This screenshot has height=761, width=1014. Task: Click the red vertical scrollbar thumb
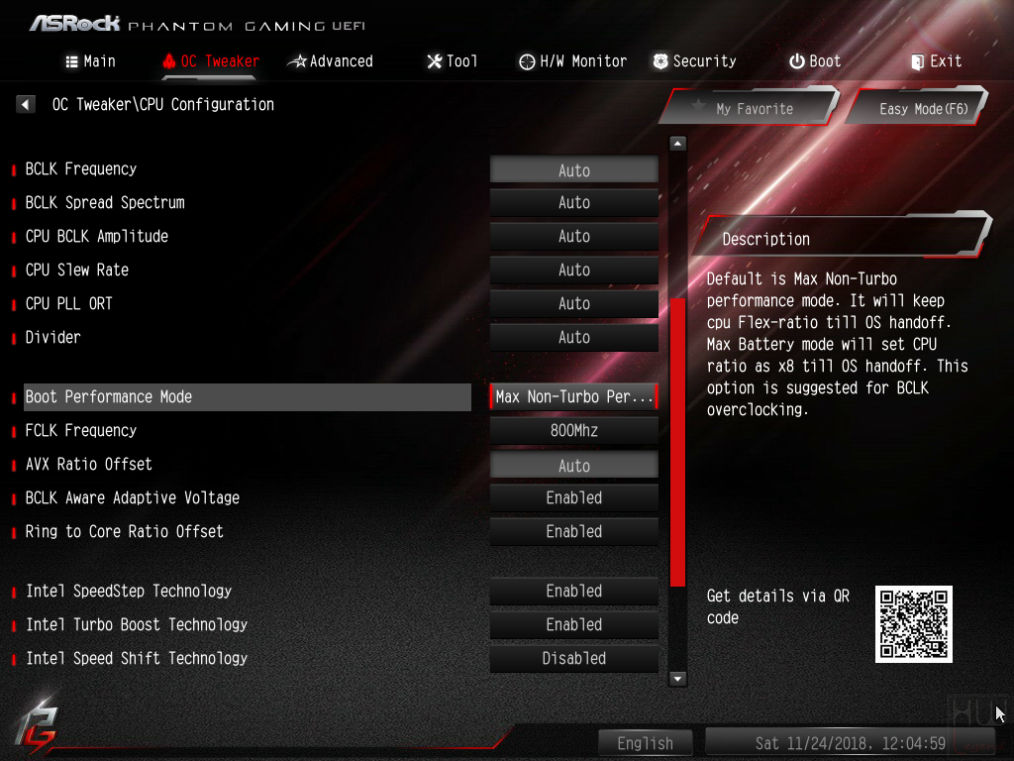677,442
